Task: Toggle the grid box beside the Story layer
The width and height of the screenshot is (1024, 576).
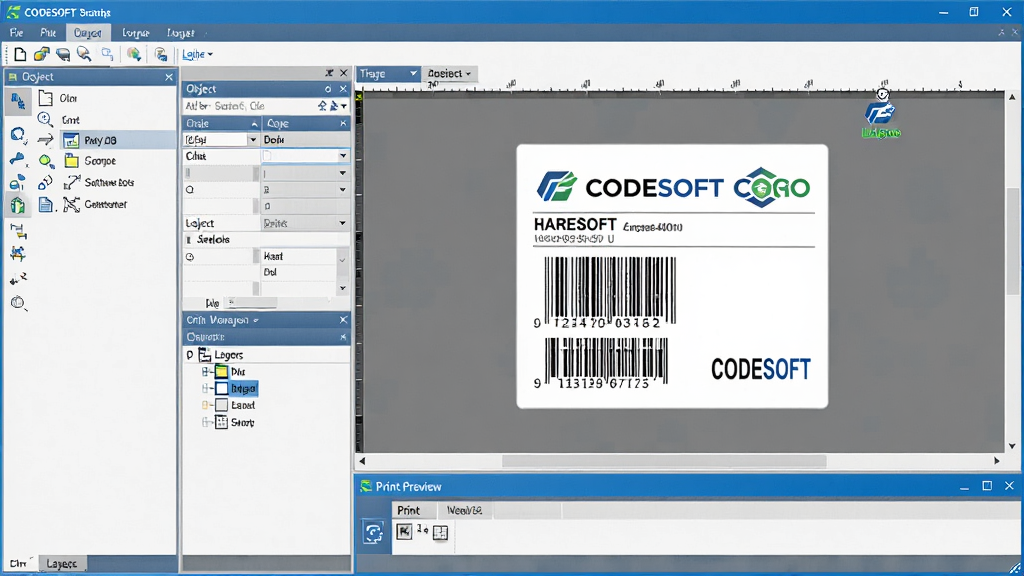Action: coord(221,423)
